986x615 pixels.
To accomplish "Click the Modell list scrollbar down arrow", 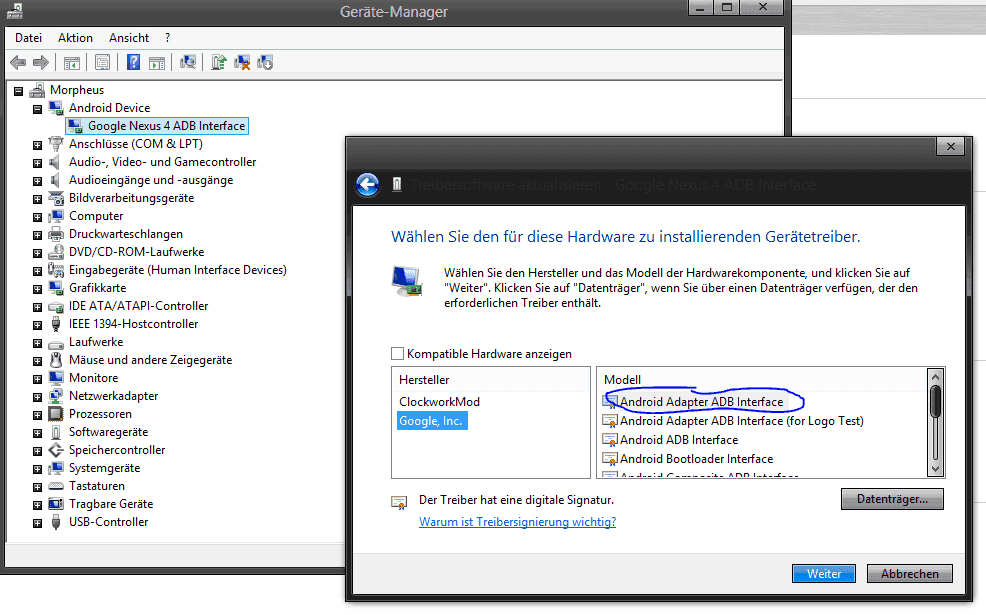I will pyautogui.click(x=935, y=468).
